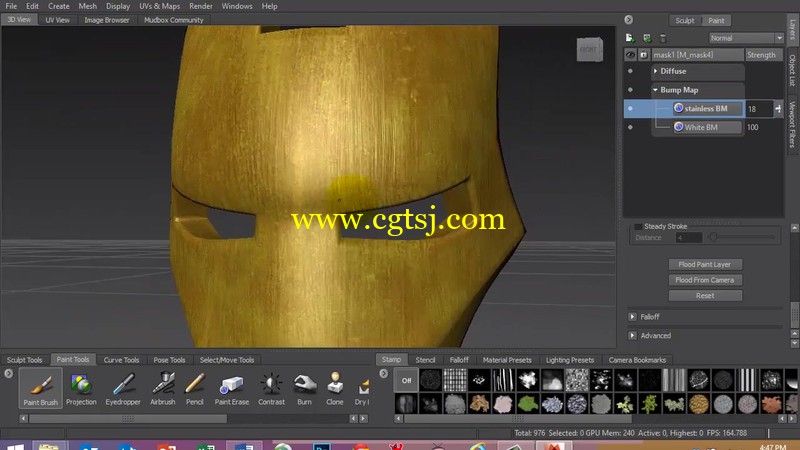
Task: Toggle visibility dot of Bump Map channel
Action: point(630,90)
